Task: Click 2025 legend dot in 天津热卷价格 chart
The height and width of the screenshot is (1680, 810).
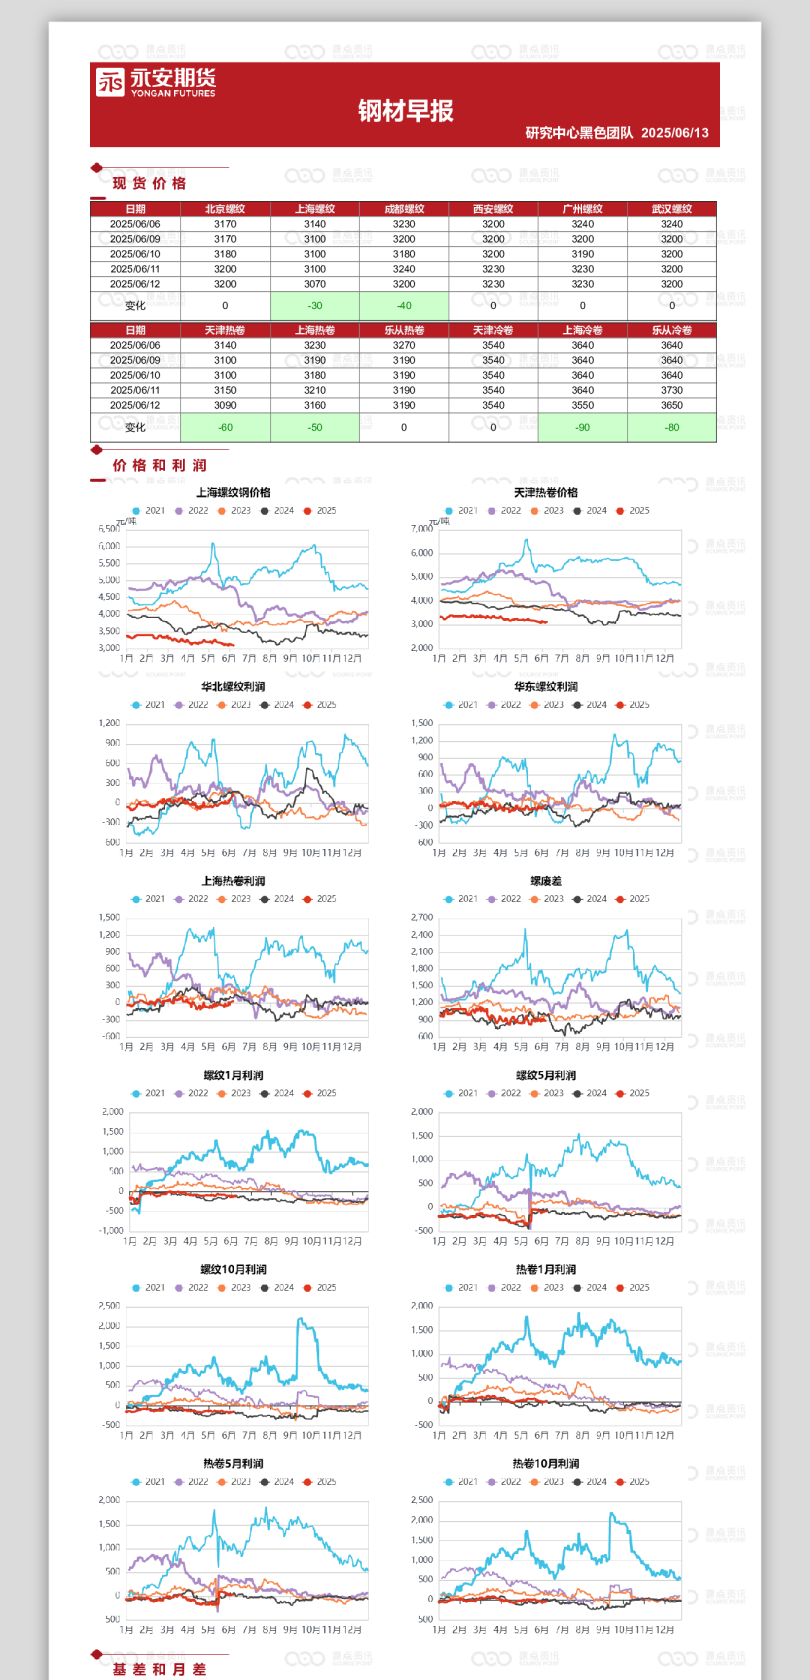Action: click(x=620, y=511)
